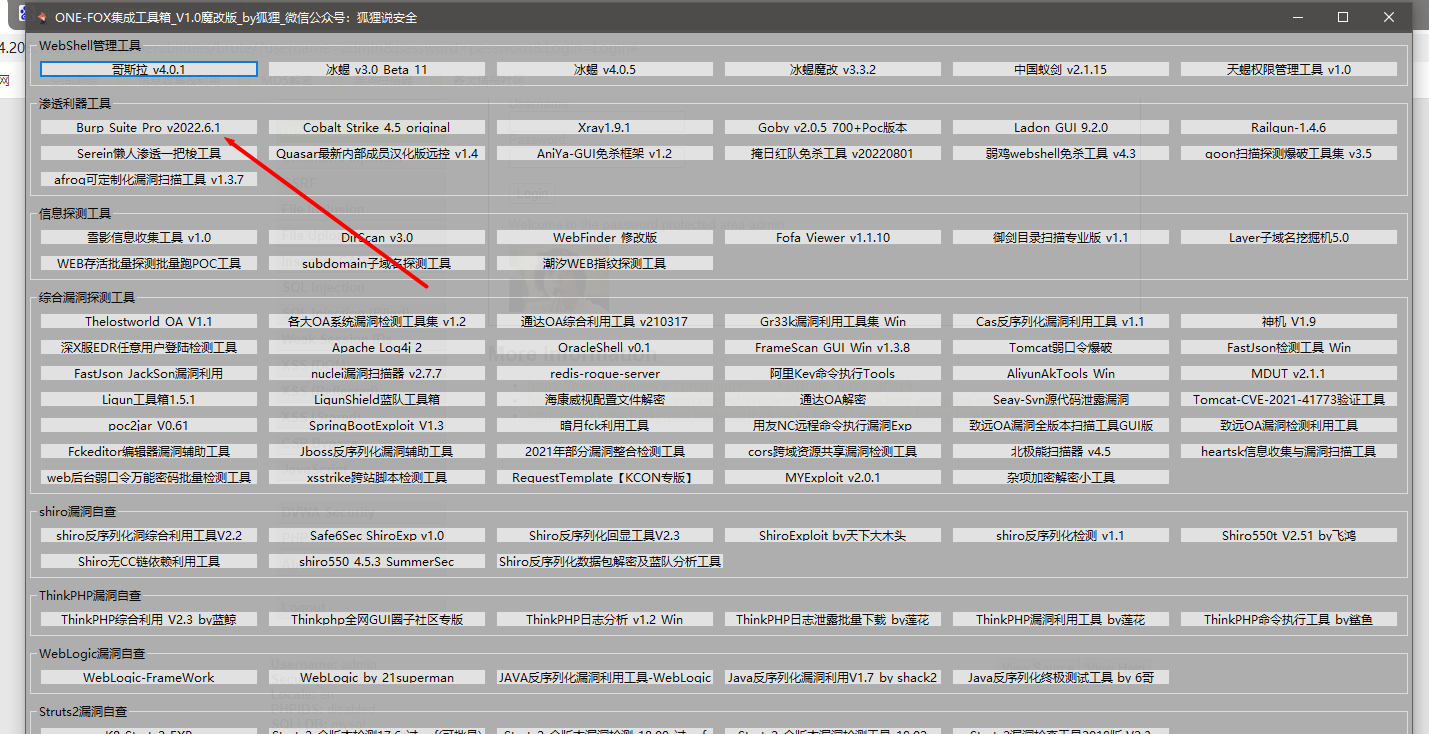Open Apache Log4j 2 tool
This screenshot has height=734, width=1429.
point(377,348)
